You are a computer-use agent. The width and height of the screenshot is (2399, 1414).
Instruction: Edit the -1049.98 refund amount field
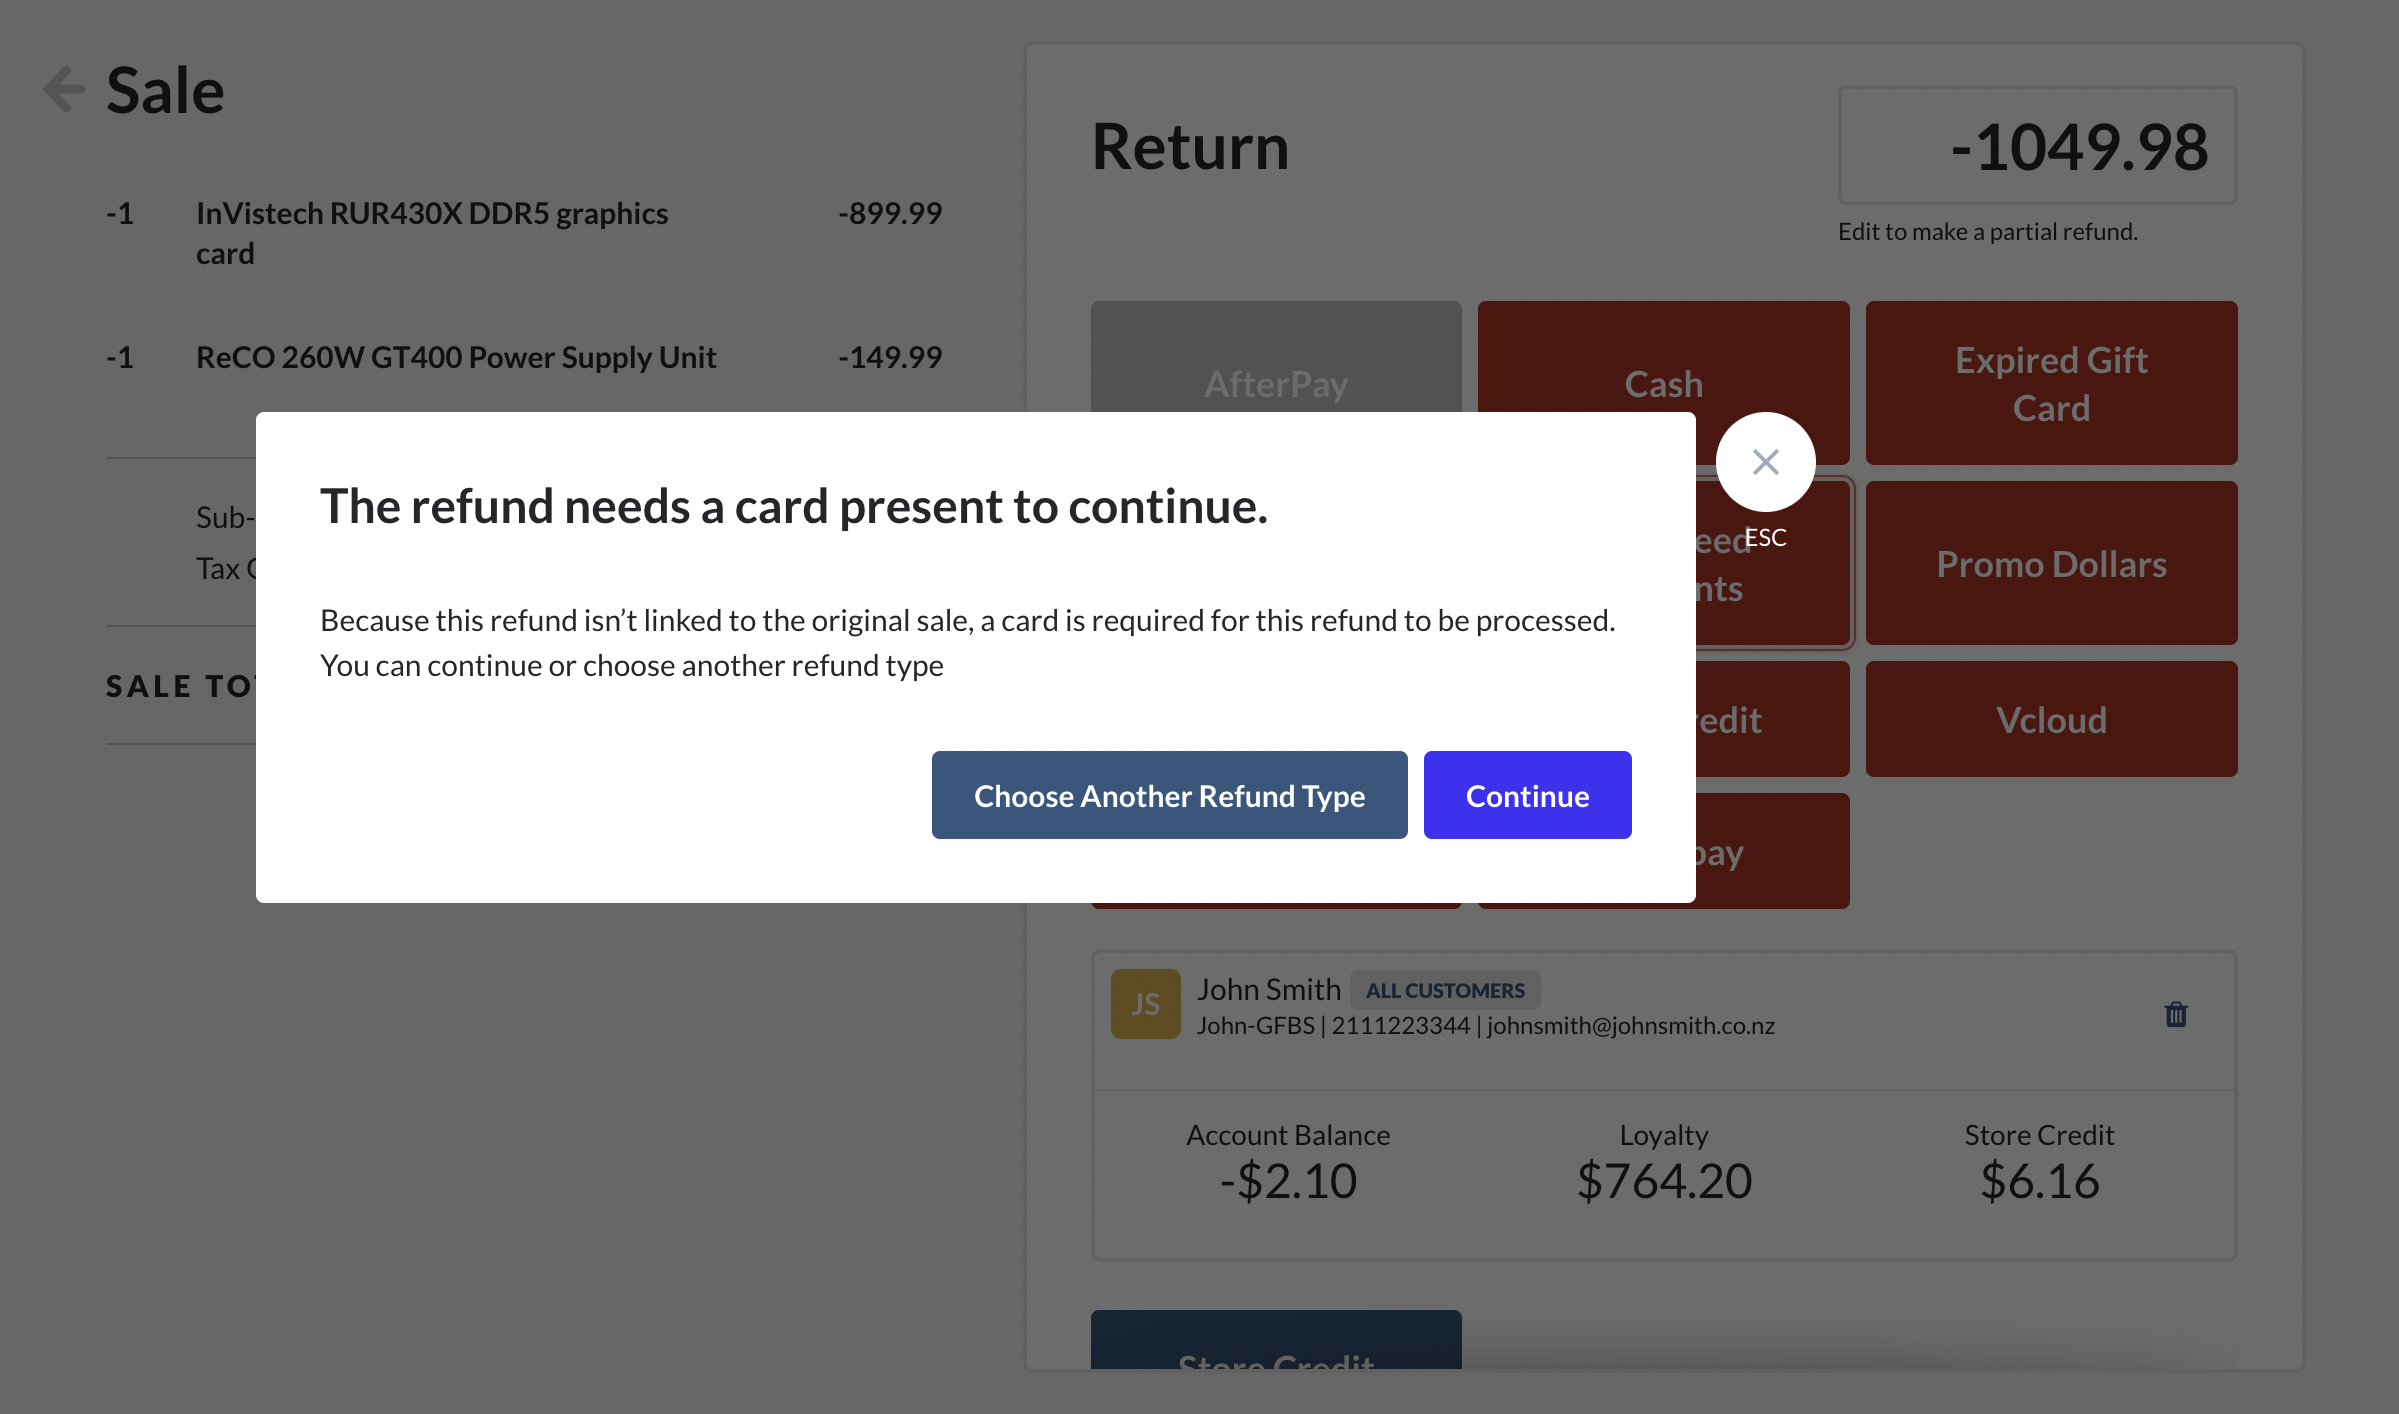(x=2036, y=146)
